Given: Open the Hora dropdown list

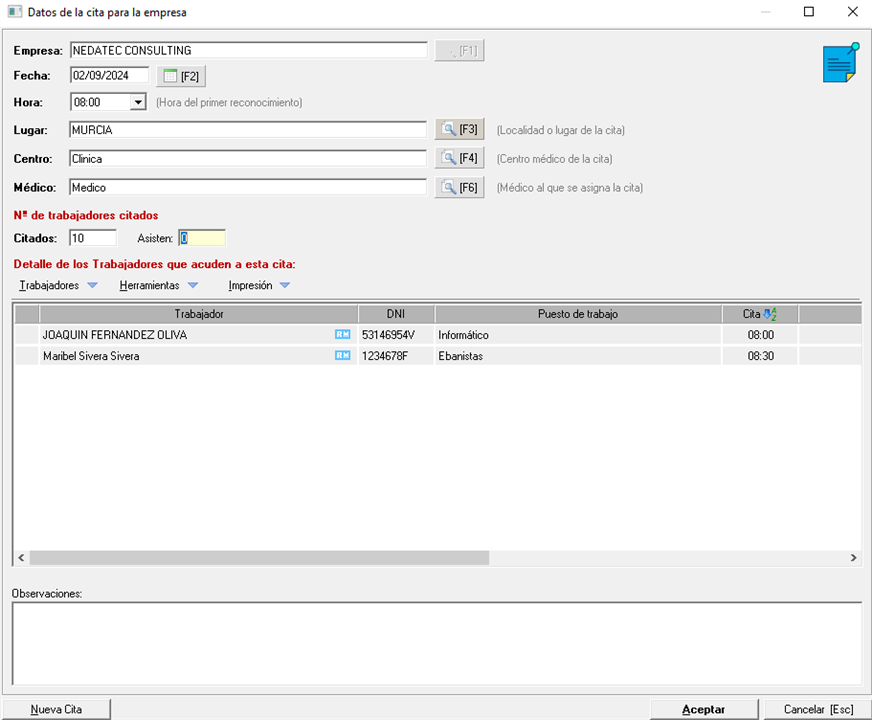Looking at the screenshot, I should point(138,102).
